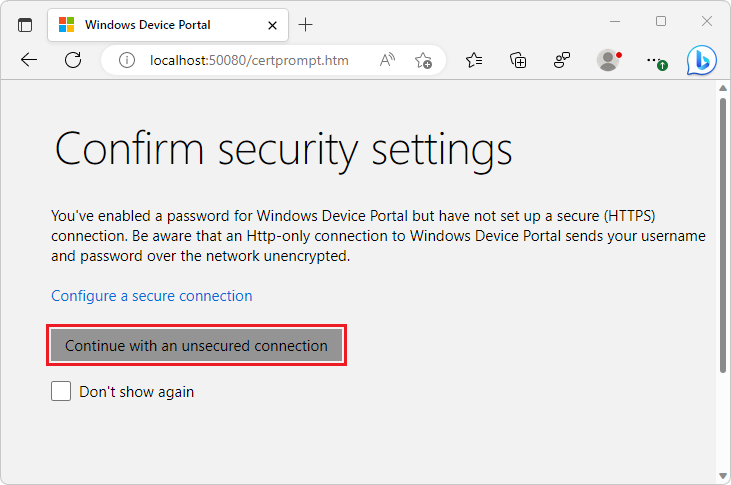Screen dimensions: 731x485
Task: View site information icon in address bar
Action: [127, 60]
